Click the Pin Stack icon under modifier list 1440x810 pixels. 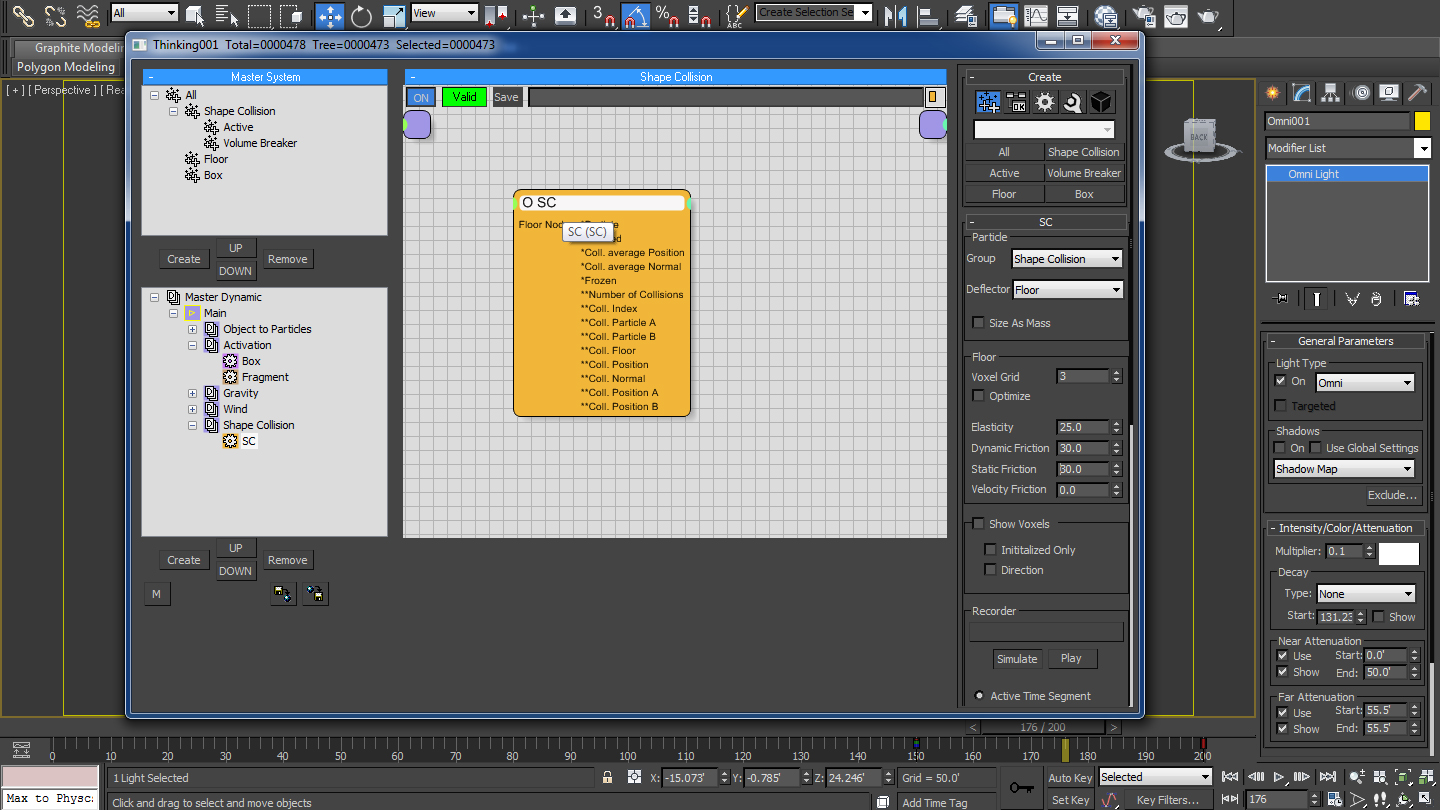click(x=1281, y=299)
